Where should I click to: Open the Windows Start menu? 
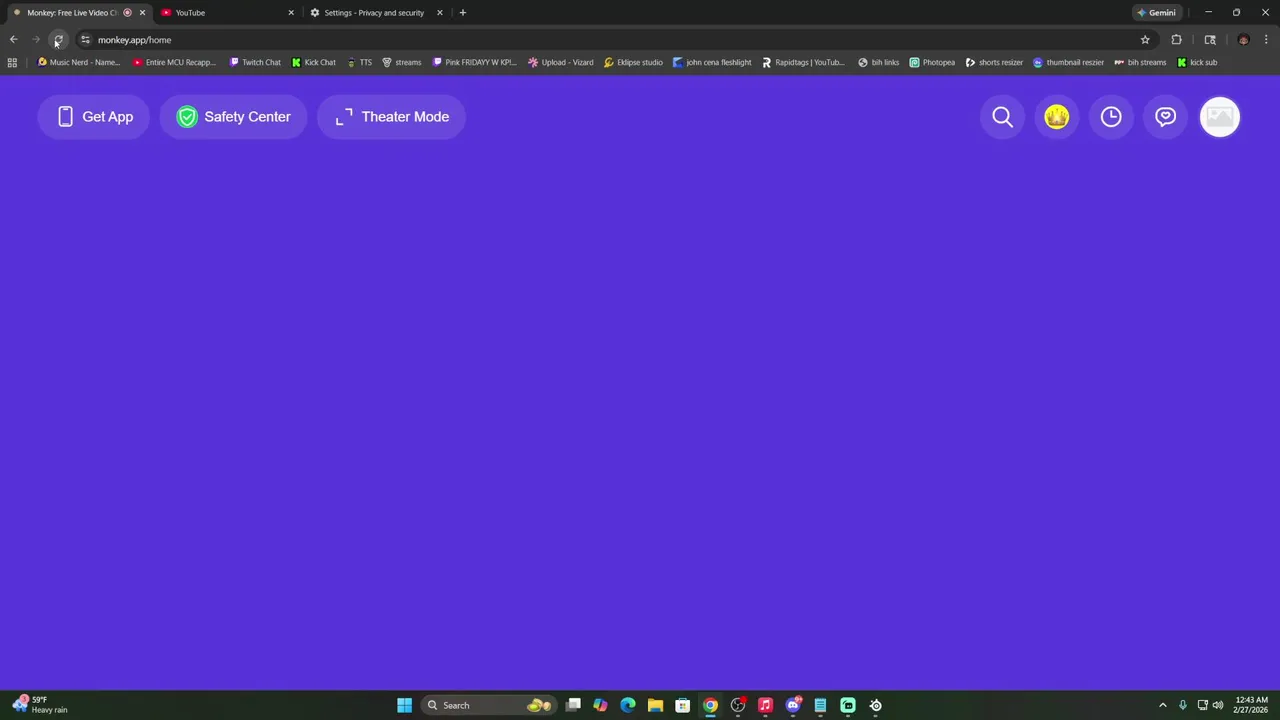pyautogui.click(x=404, y=705)
